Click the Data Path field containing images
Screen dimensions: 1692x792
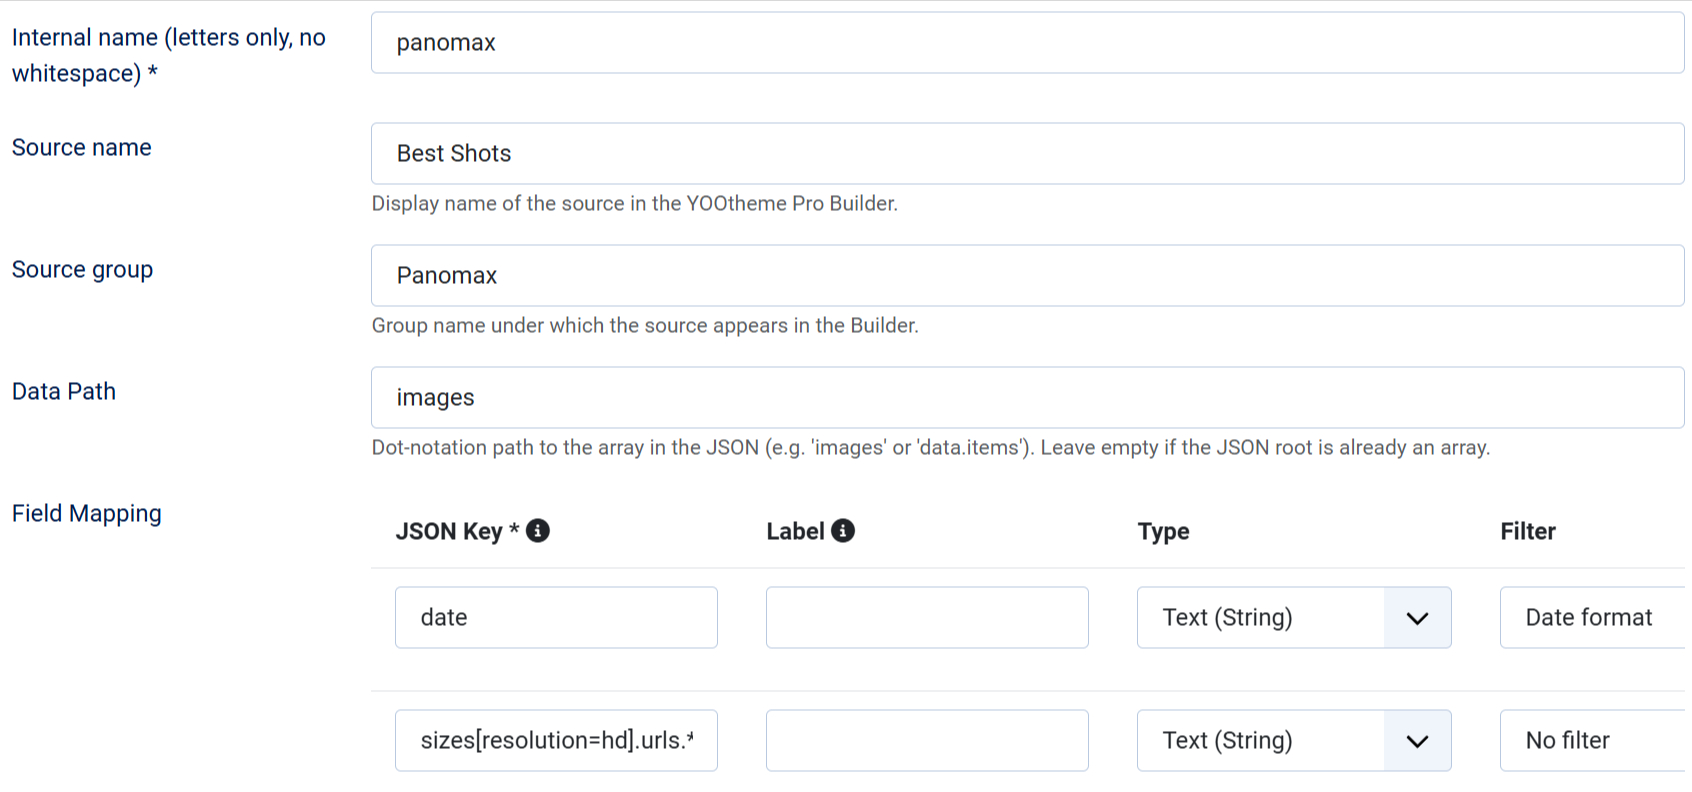point(1027,398)
